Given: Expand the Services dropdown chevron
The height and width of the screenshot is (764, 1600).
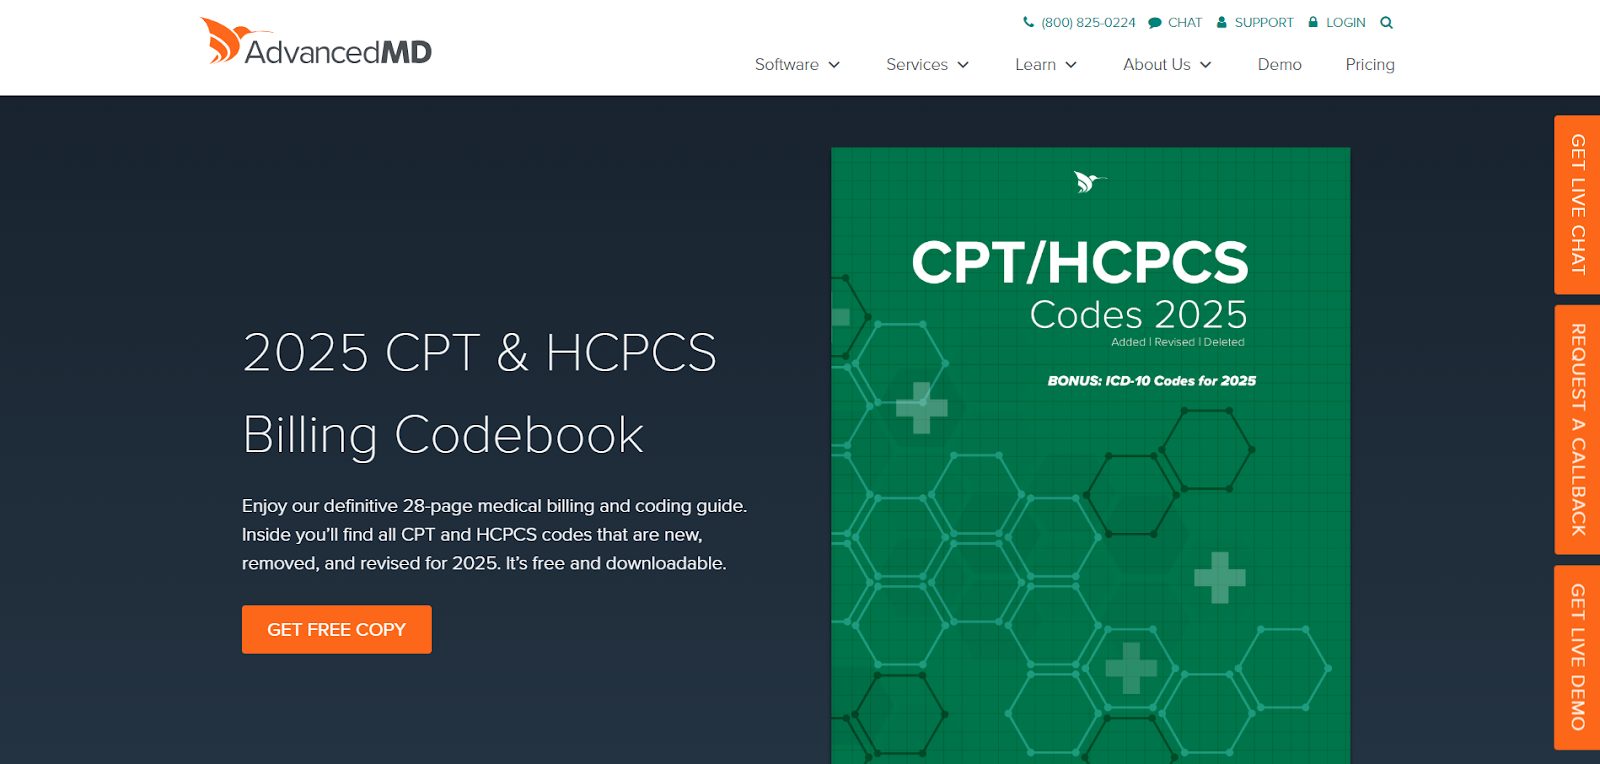Looking at the screenshot, I should [x=963, y=65].
